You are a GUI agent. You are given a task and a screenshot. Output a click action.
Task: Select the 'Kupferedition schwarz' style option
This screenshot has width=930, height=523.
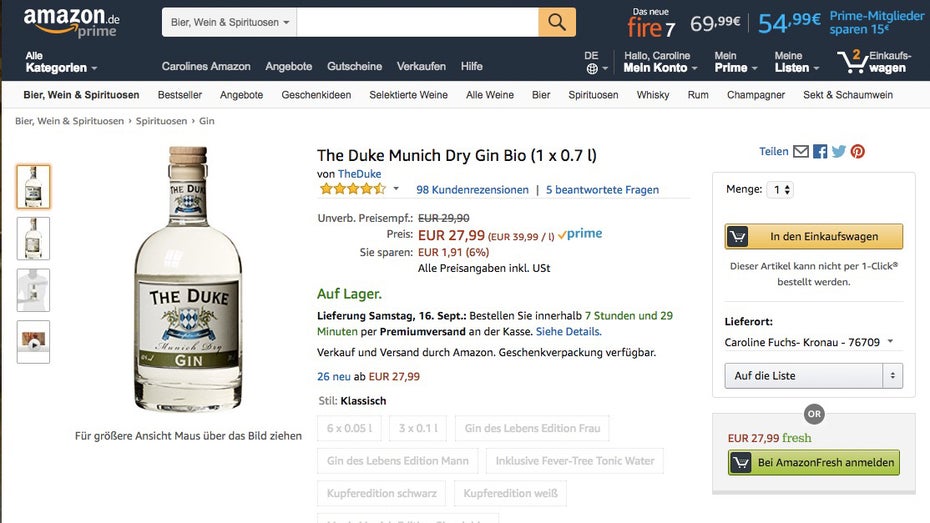tap(381, 493)
